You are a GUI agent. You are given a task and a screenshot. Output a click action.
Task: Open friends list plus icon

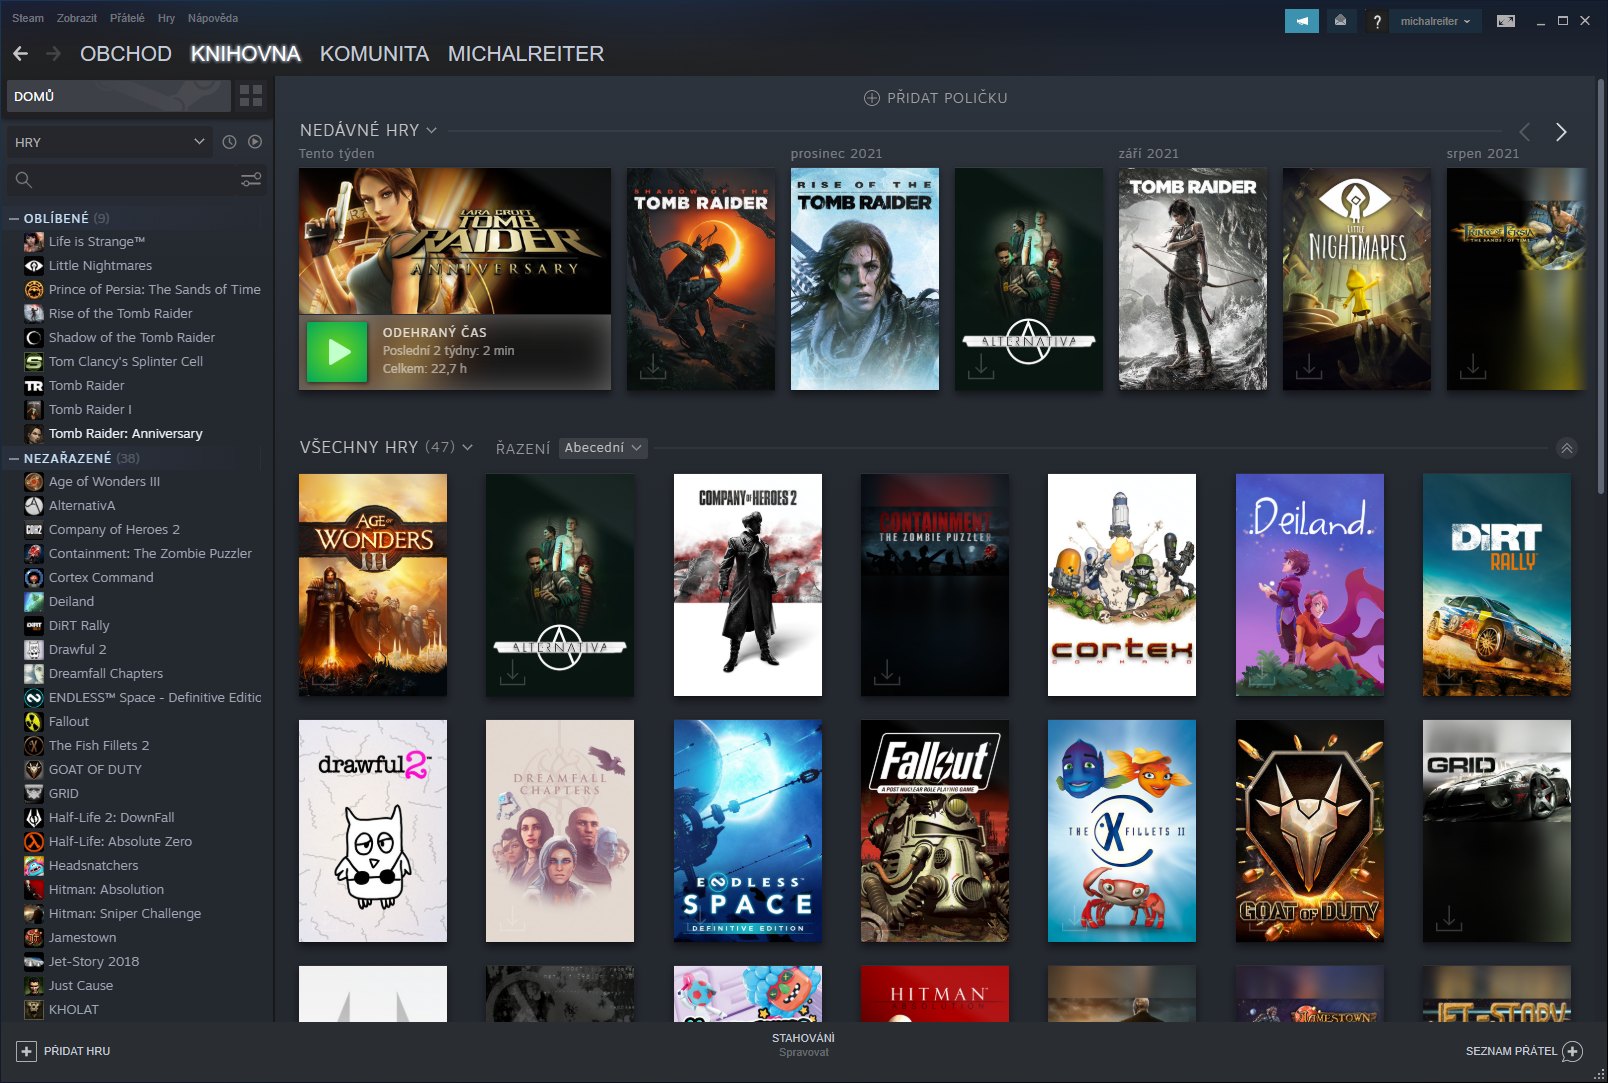[1572, 1051]
